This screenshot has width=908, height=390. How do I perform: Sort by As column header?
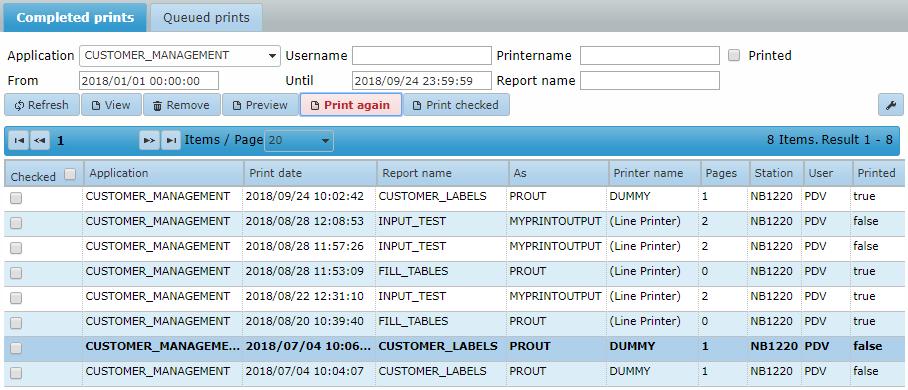pyautogui.click(x=558, y=173)
